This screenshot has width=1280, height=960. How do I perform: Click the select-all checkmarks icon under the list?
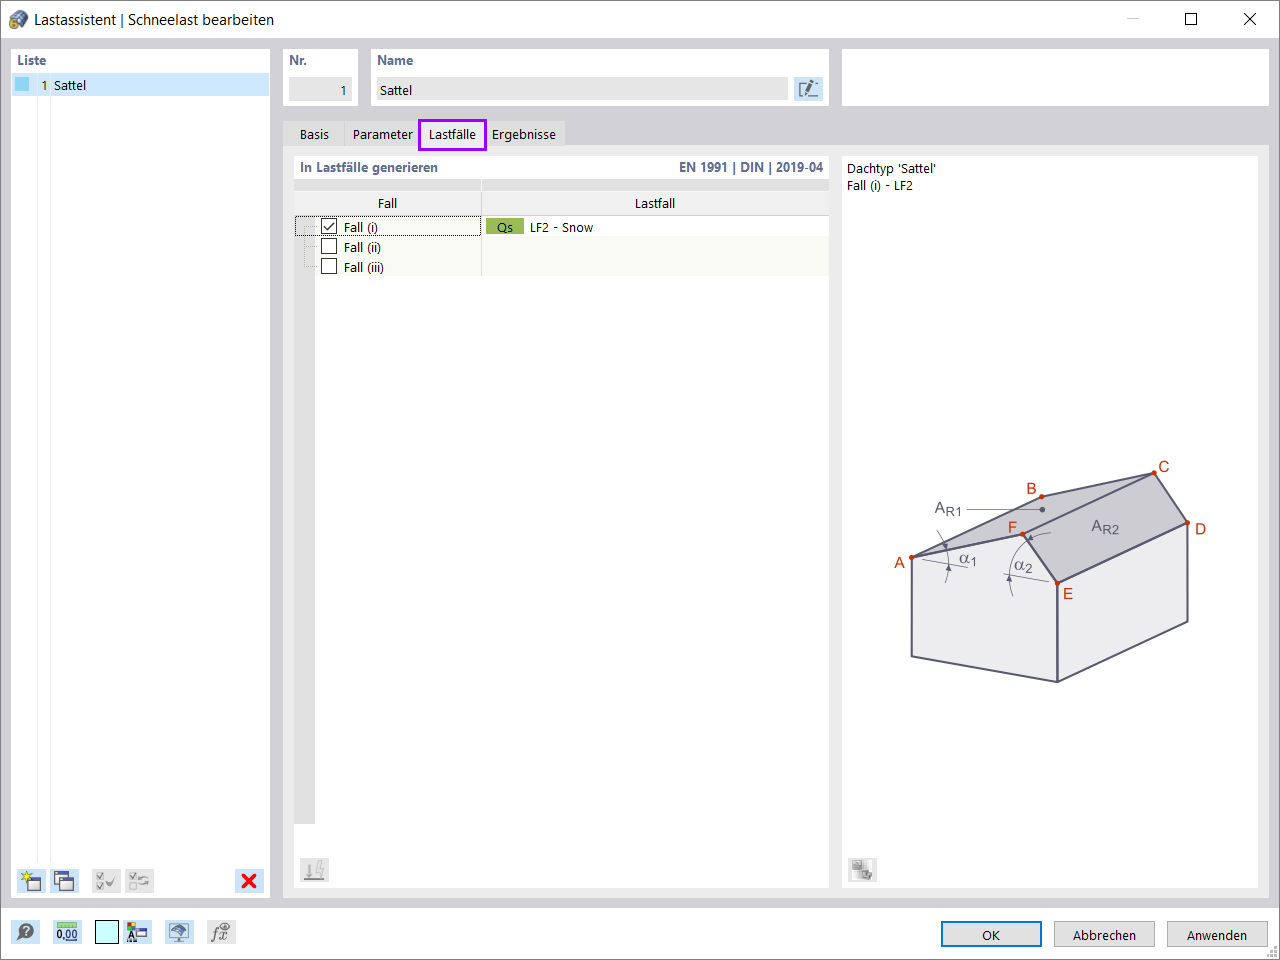[x=106, y=881]
